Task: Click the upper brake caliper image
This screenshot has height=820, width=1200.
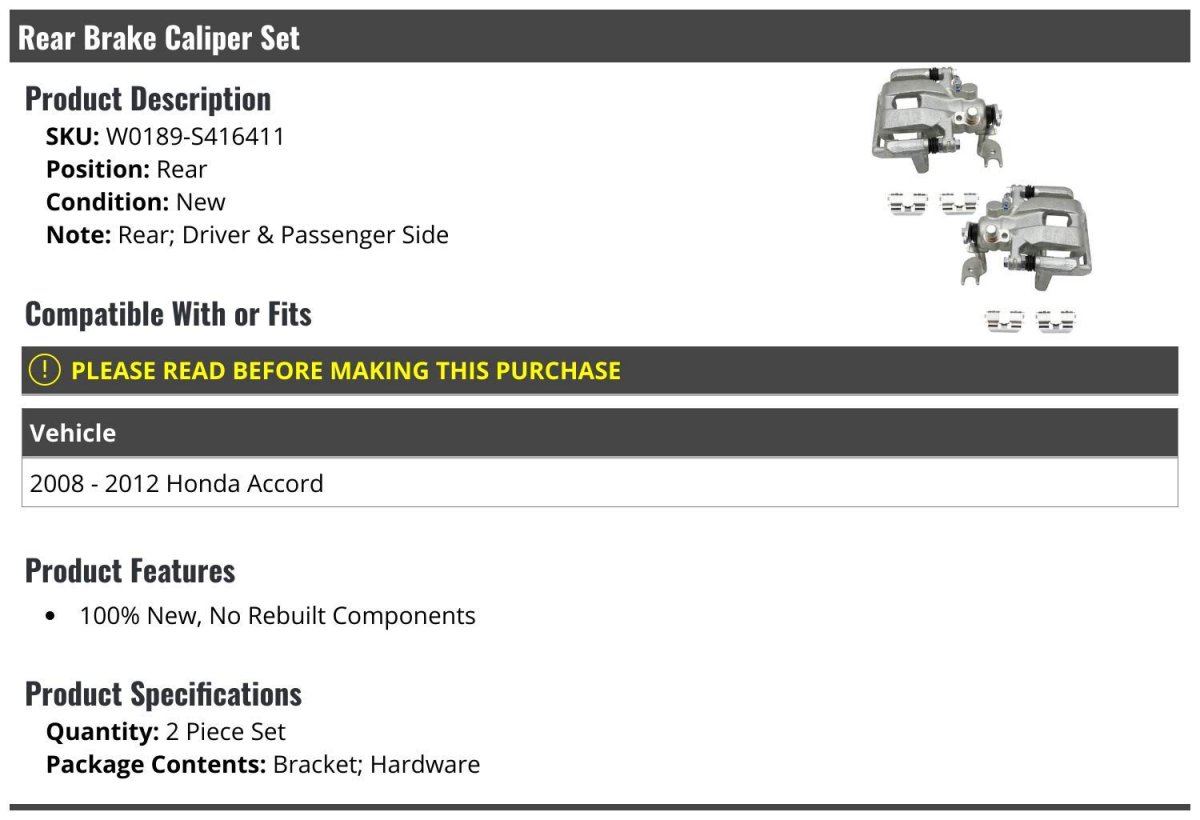Action: (935, 120)
